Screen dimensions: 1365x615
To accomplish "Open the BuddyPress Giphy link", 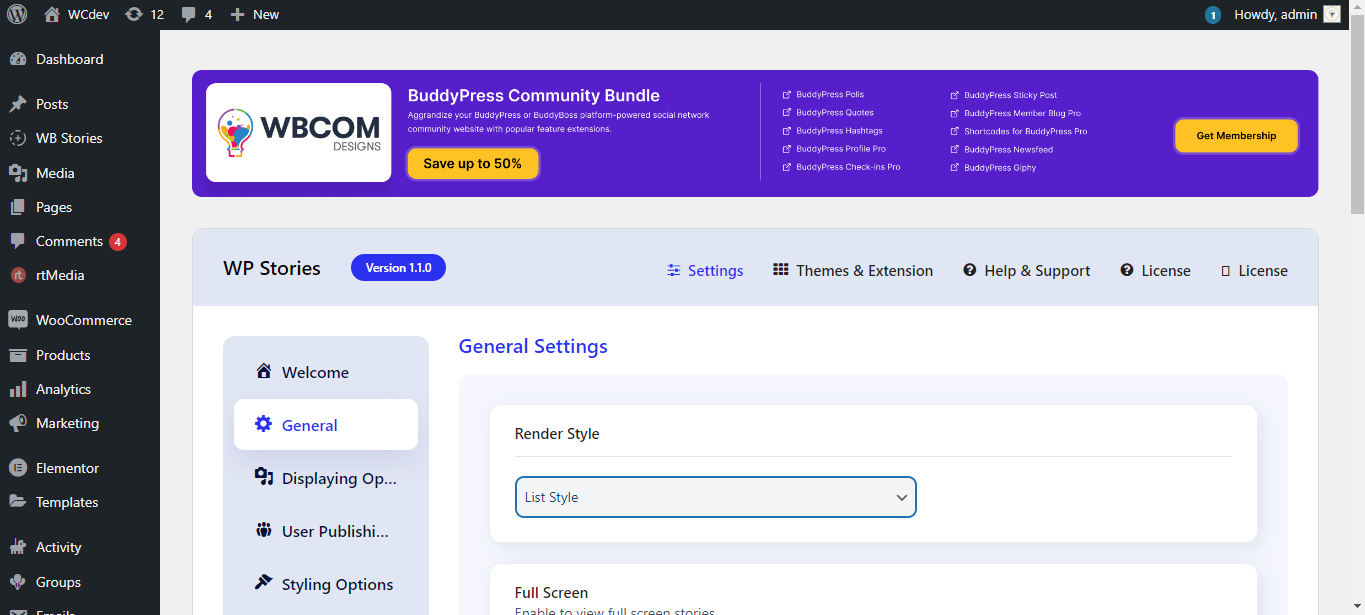I will [993, 167].
